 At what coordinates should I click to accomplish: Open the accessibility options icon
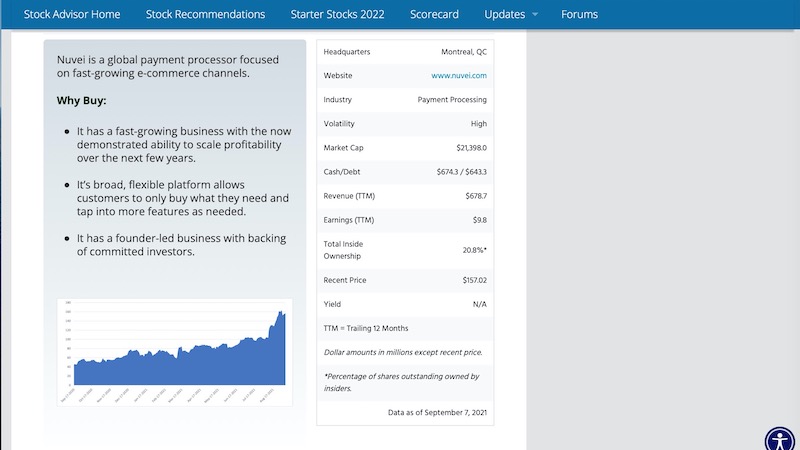point(780,441)
